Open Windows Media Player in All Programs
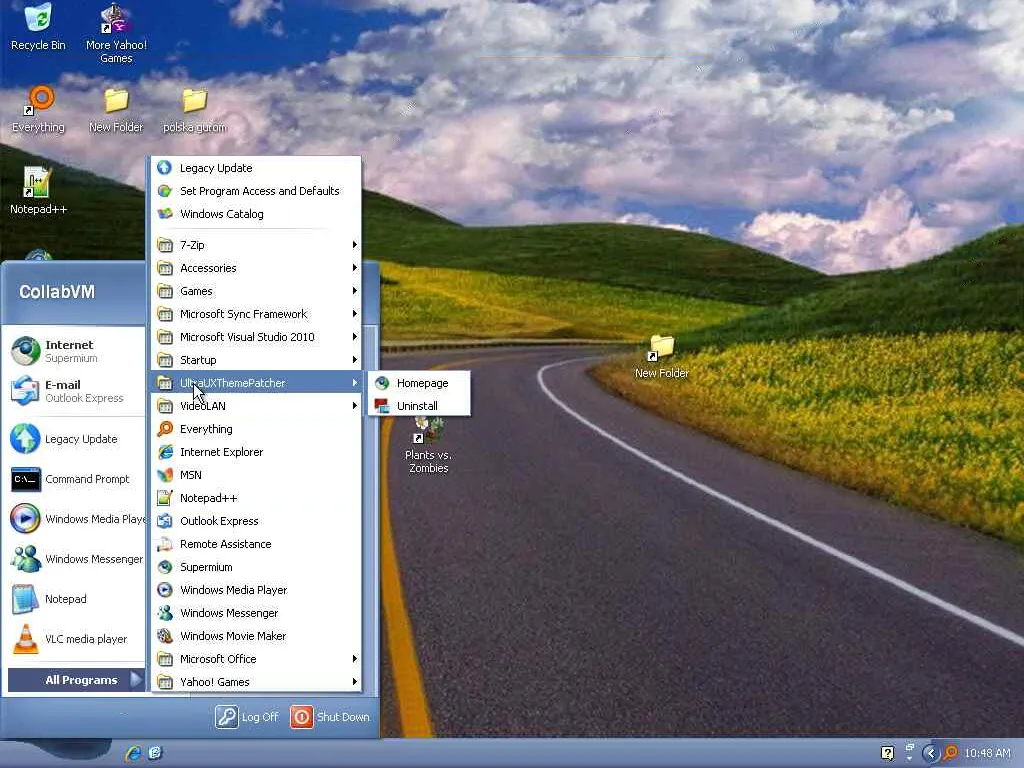The height and width of the screenshot is (768, 1024). (x=257, y=590)
